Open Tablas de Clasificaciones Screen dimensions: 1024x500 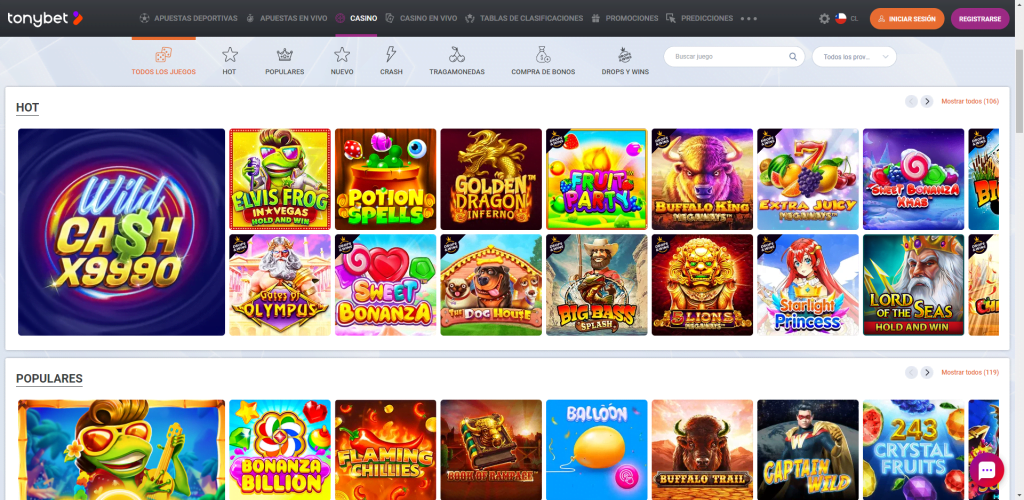(524, 18)
